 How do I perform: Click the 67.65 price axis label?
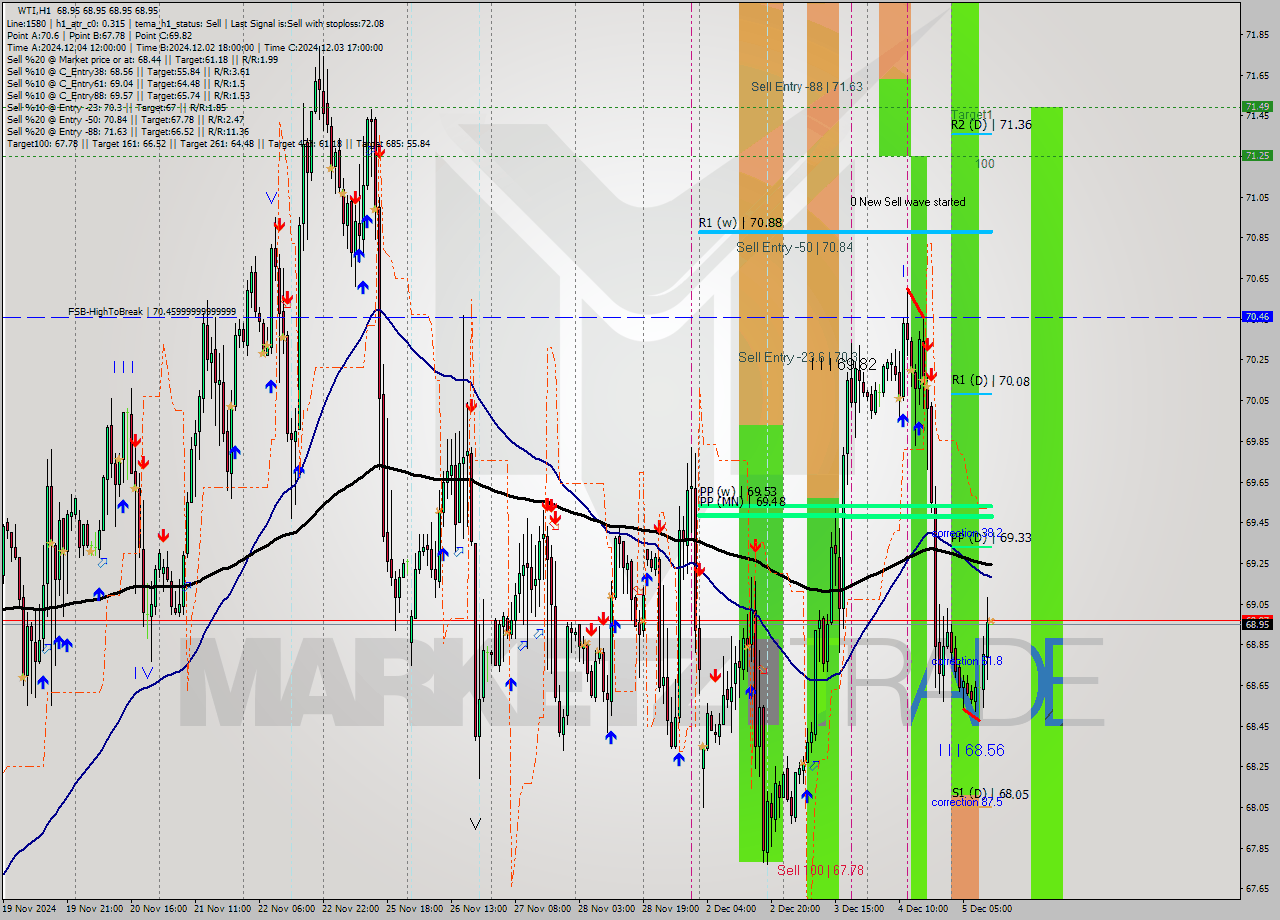(1257, 889)
